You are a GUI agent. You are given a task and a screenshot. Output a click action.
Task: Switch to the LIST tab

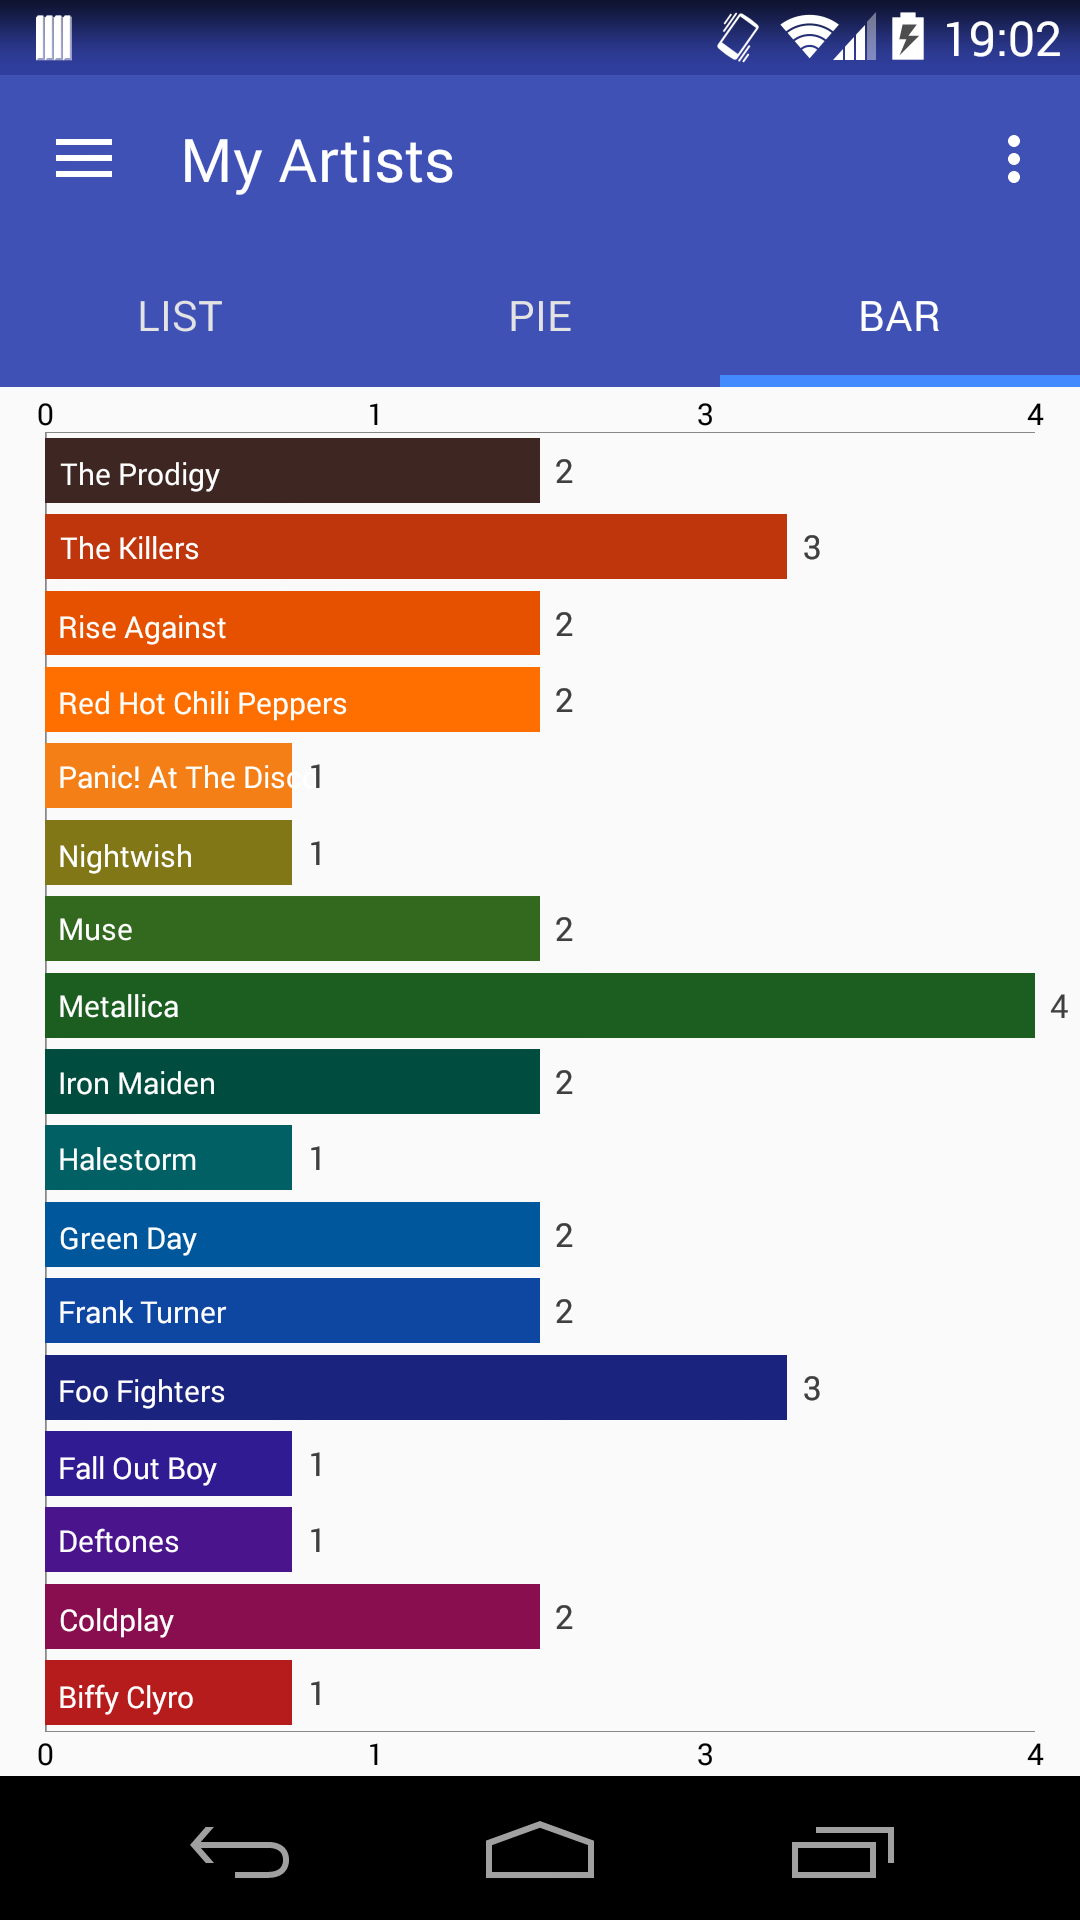tap(180, 317)
